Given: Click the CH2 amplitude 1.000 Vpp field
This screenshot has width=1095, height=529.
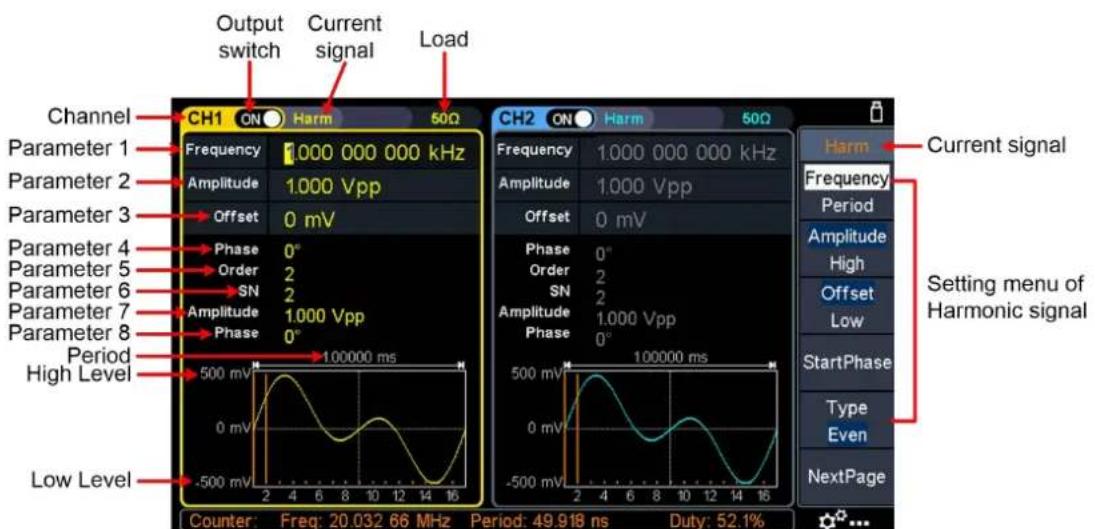Looking at the screenshot, I should pyautogui.click(x=685, y=186).
